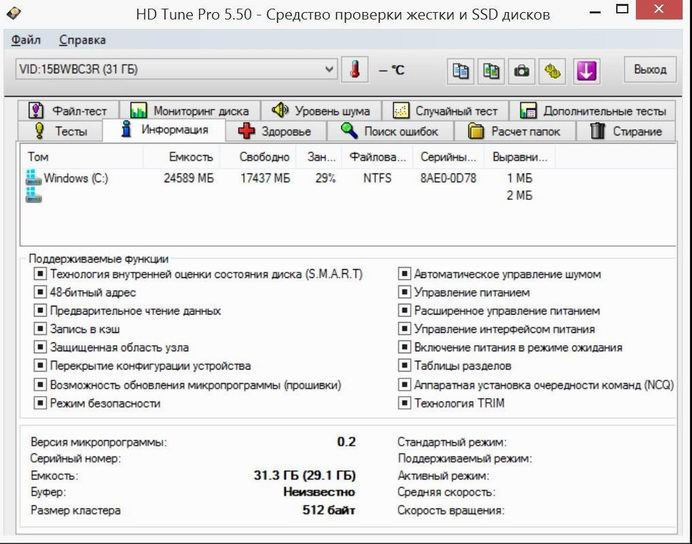Toggle the S.M.A.R.T checkbox

41,274
